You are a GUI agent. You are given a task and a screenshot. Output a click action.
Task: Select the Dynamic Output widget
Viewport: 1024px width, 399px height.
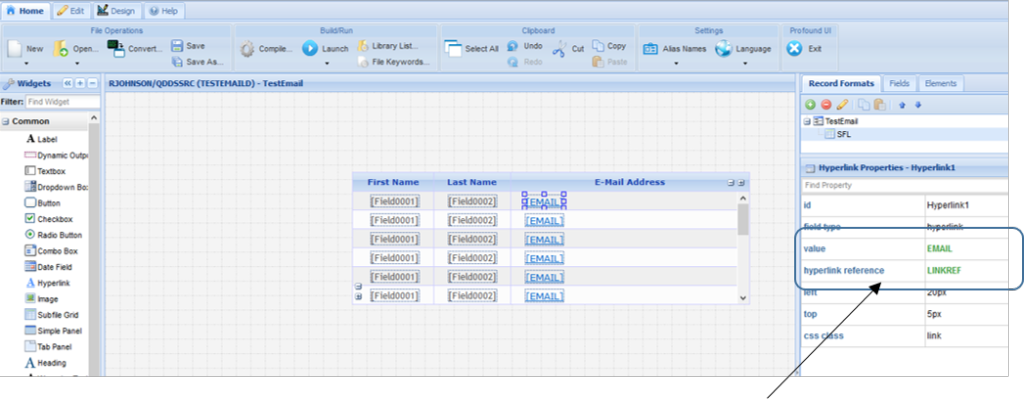[x=56, y=155]
